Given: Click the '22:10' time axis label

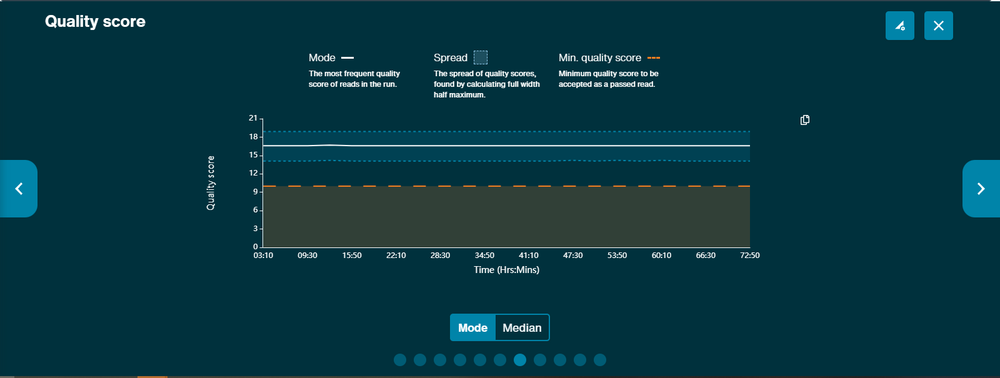Looking at the screenshot, I should 395,255.
